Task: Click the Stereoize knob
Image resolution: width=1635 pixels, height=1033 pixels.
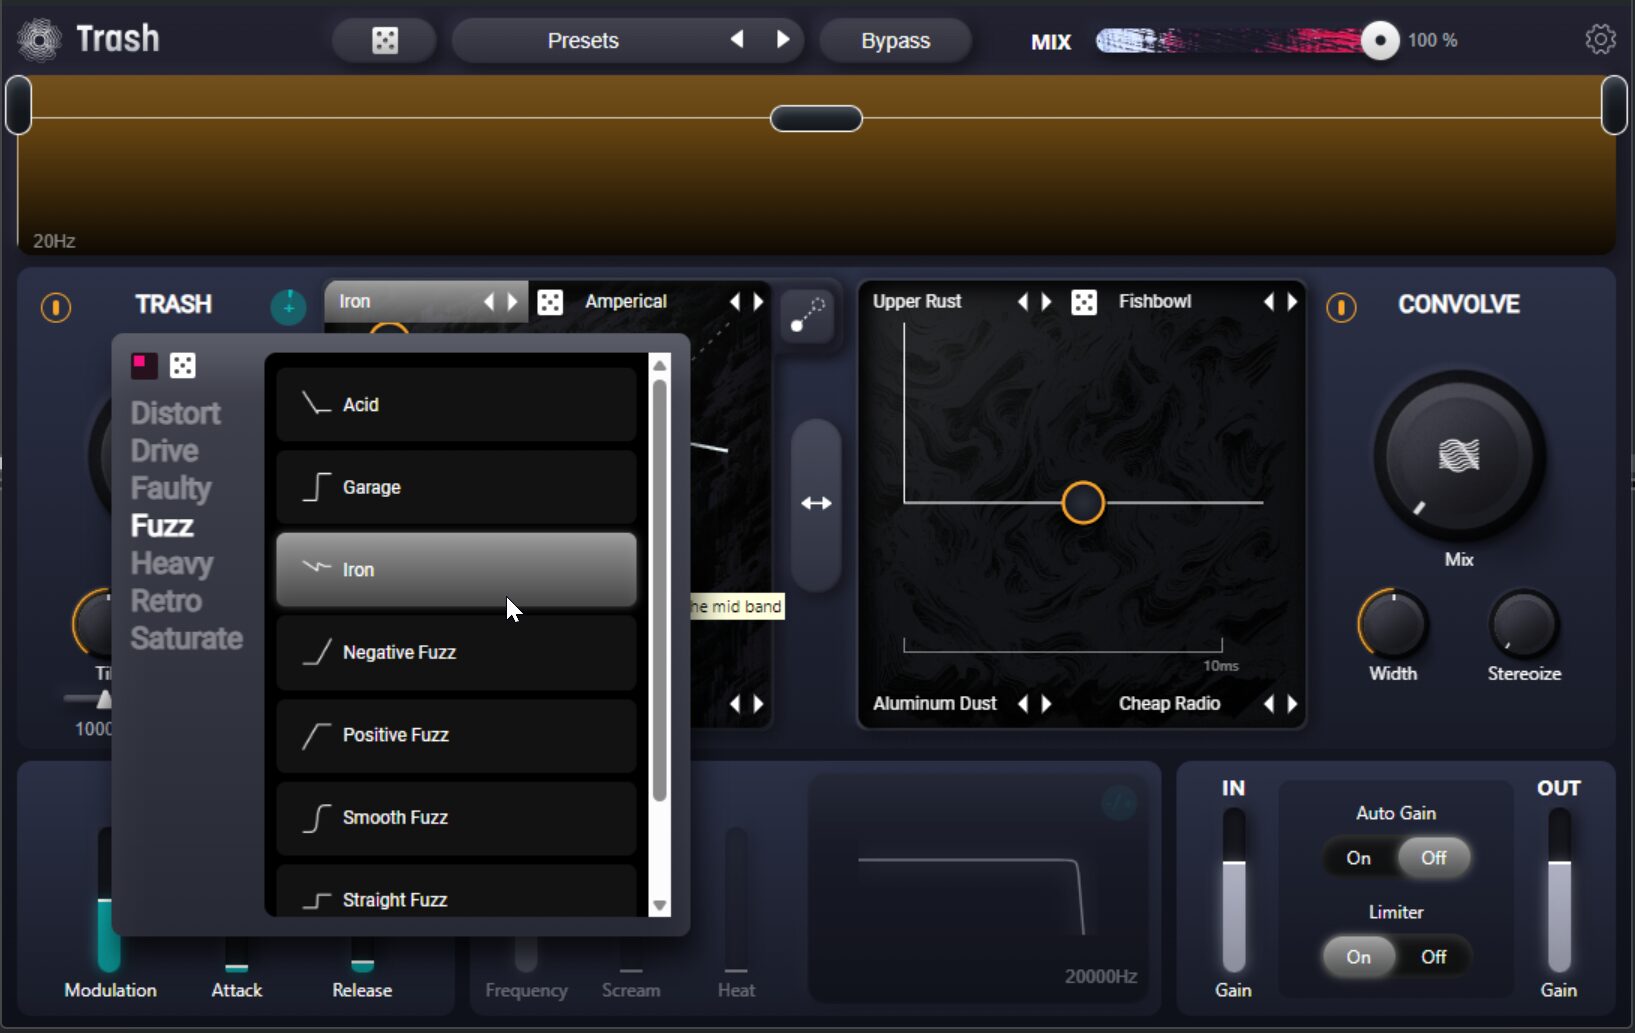Action: click(x=1524, y=625)
